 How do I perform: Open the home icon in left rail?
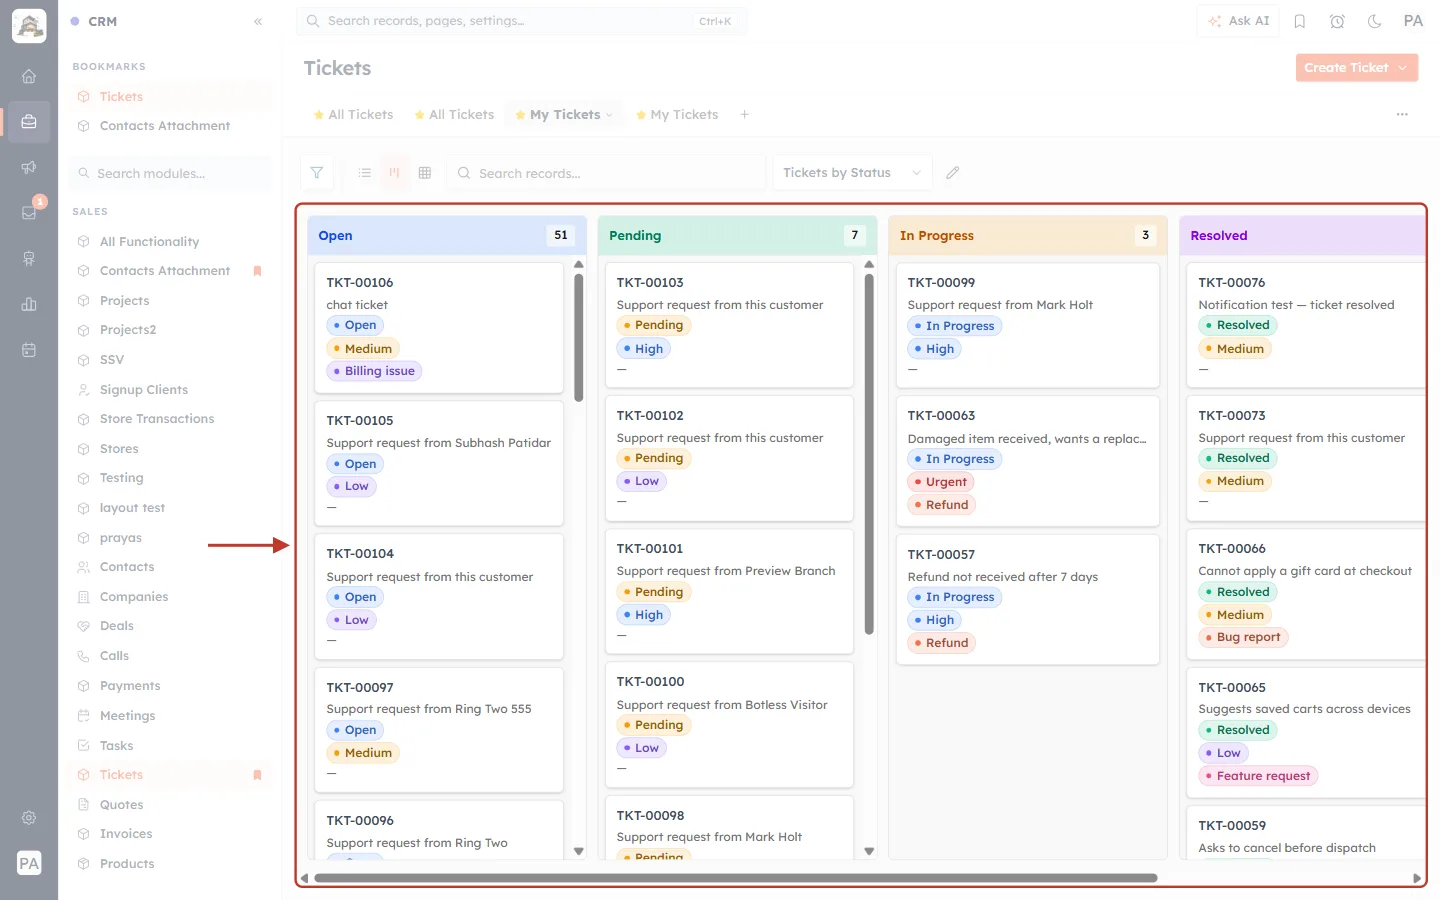click(29, 76)
